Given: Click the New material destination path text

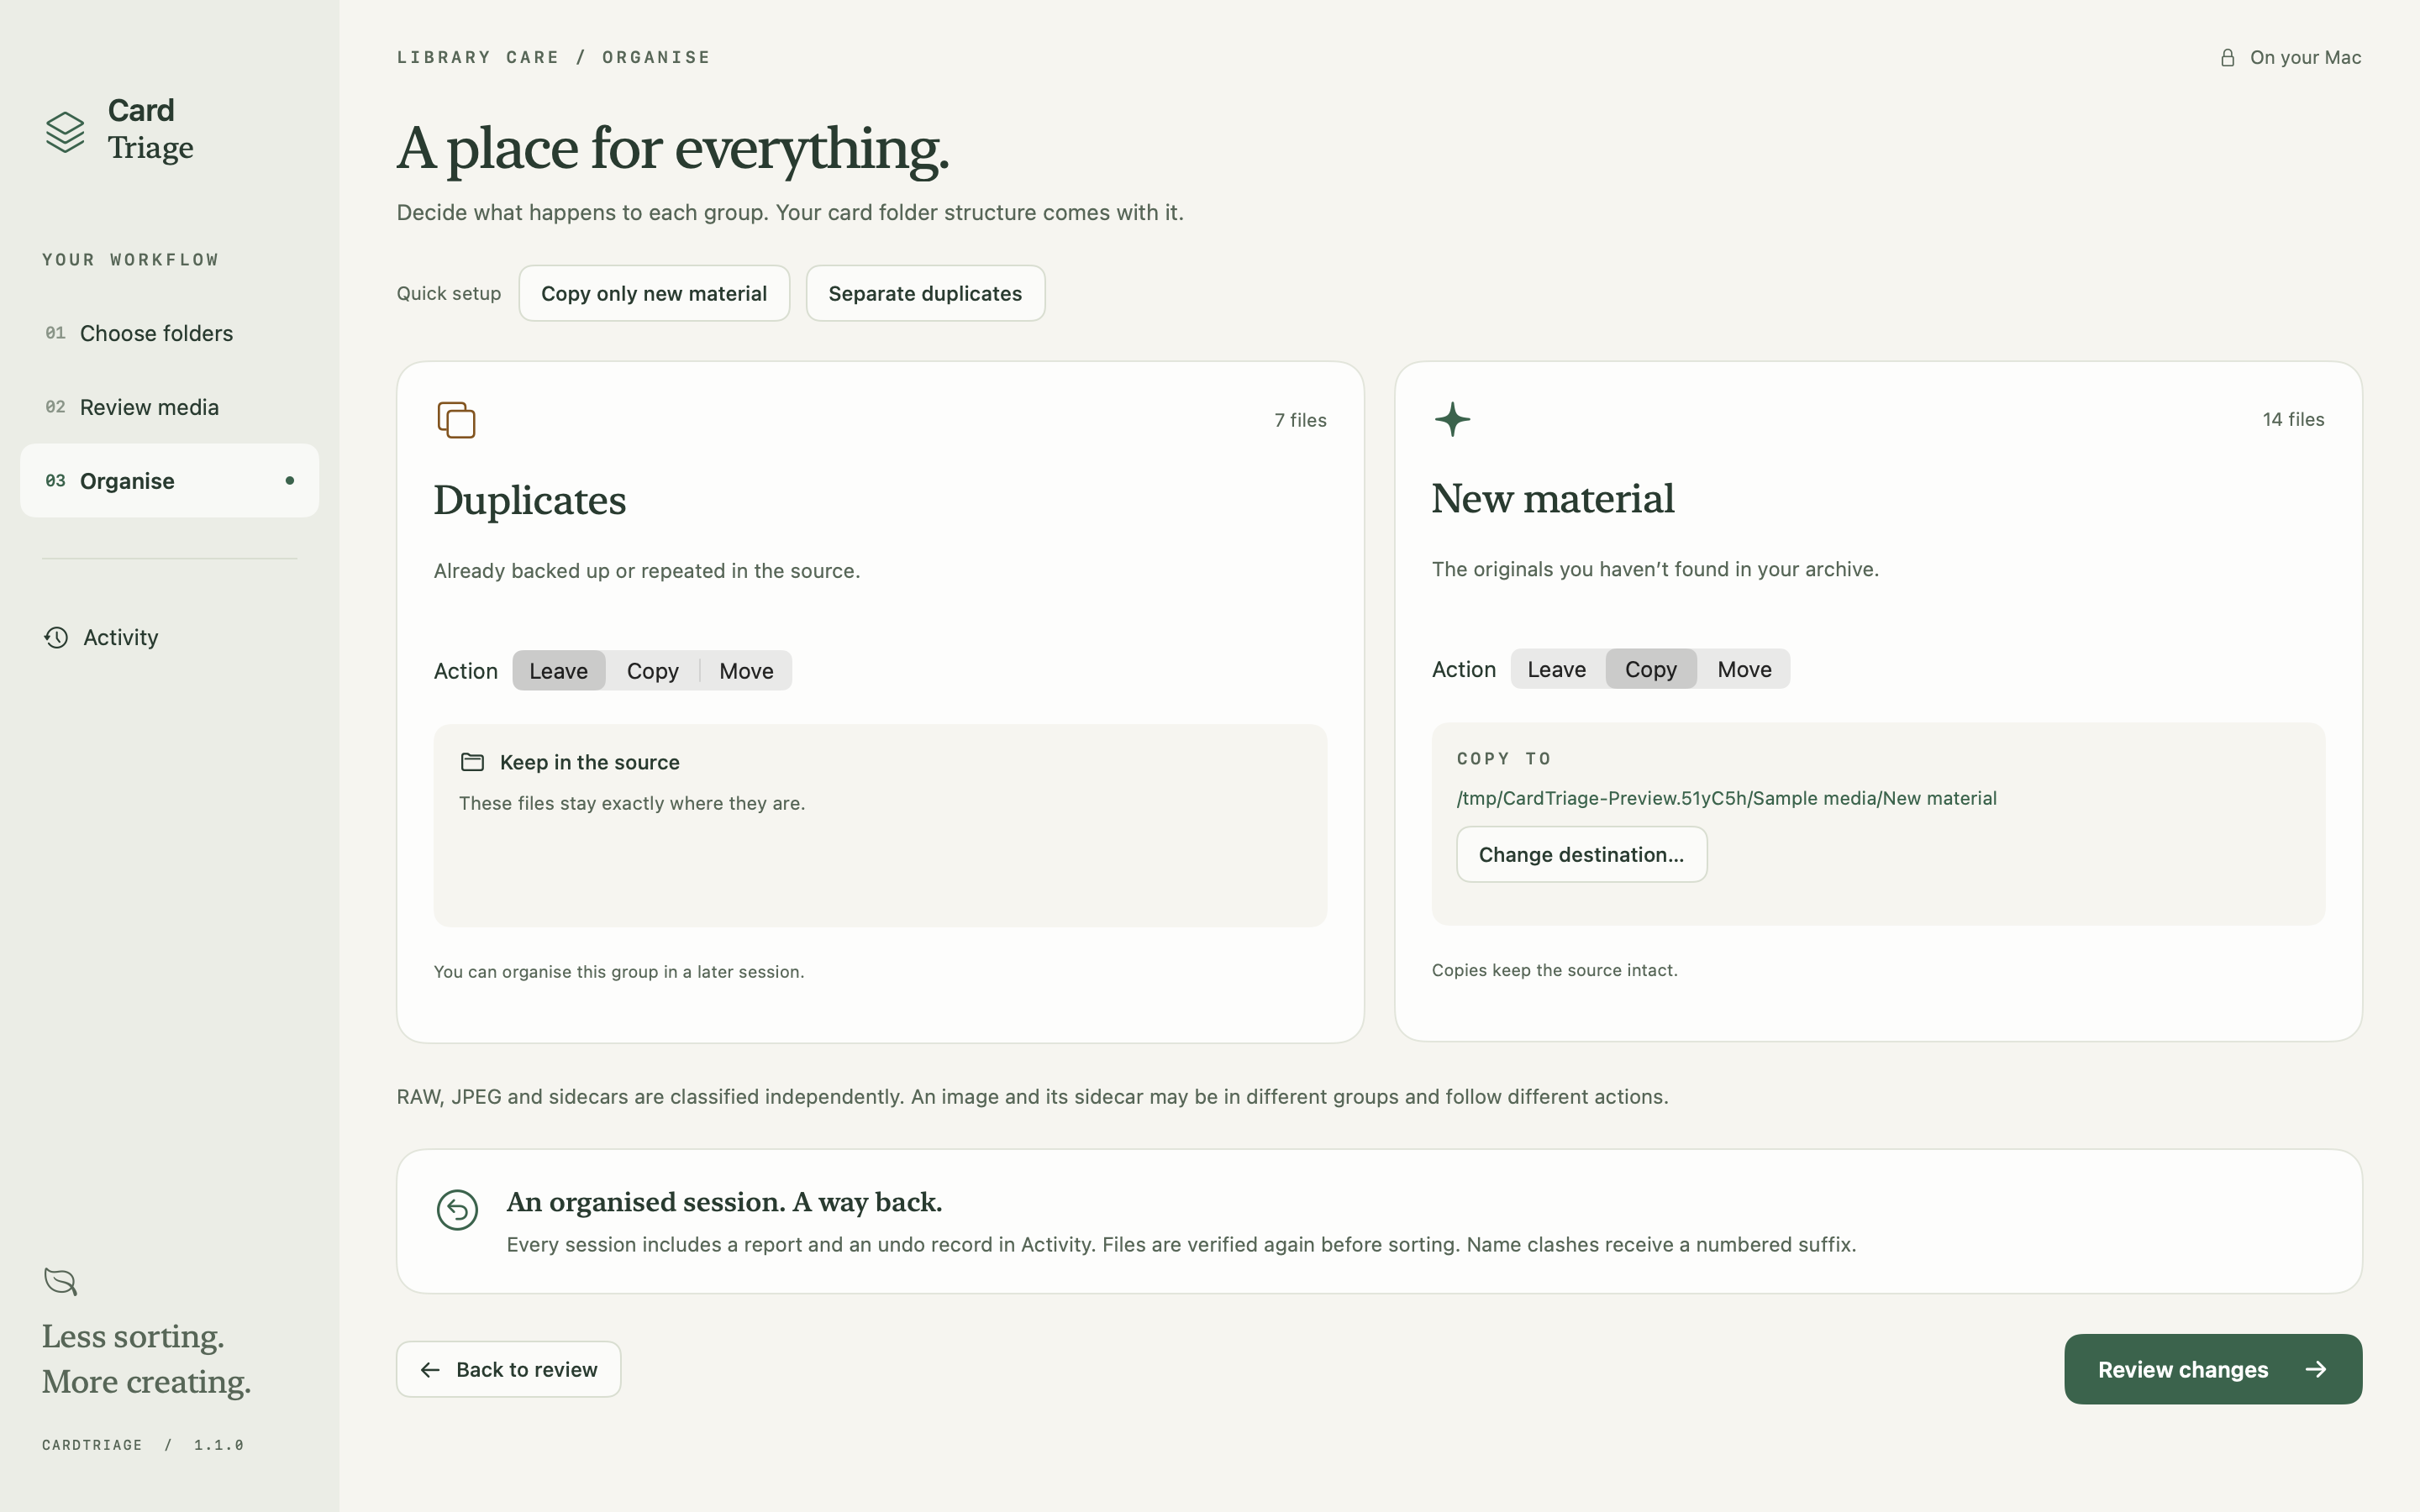Looking at the screenshot, I should coord(1726,798).
